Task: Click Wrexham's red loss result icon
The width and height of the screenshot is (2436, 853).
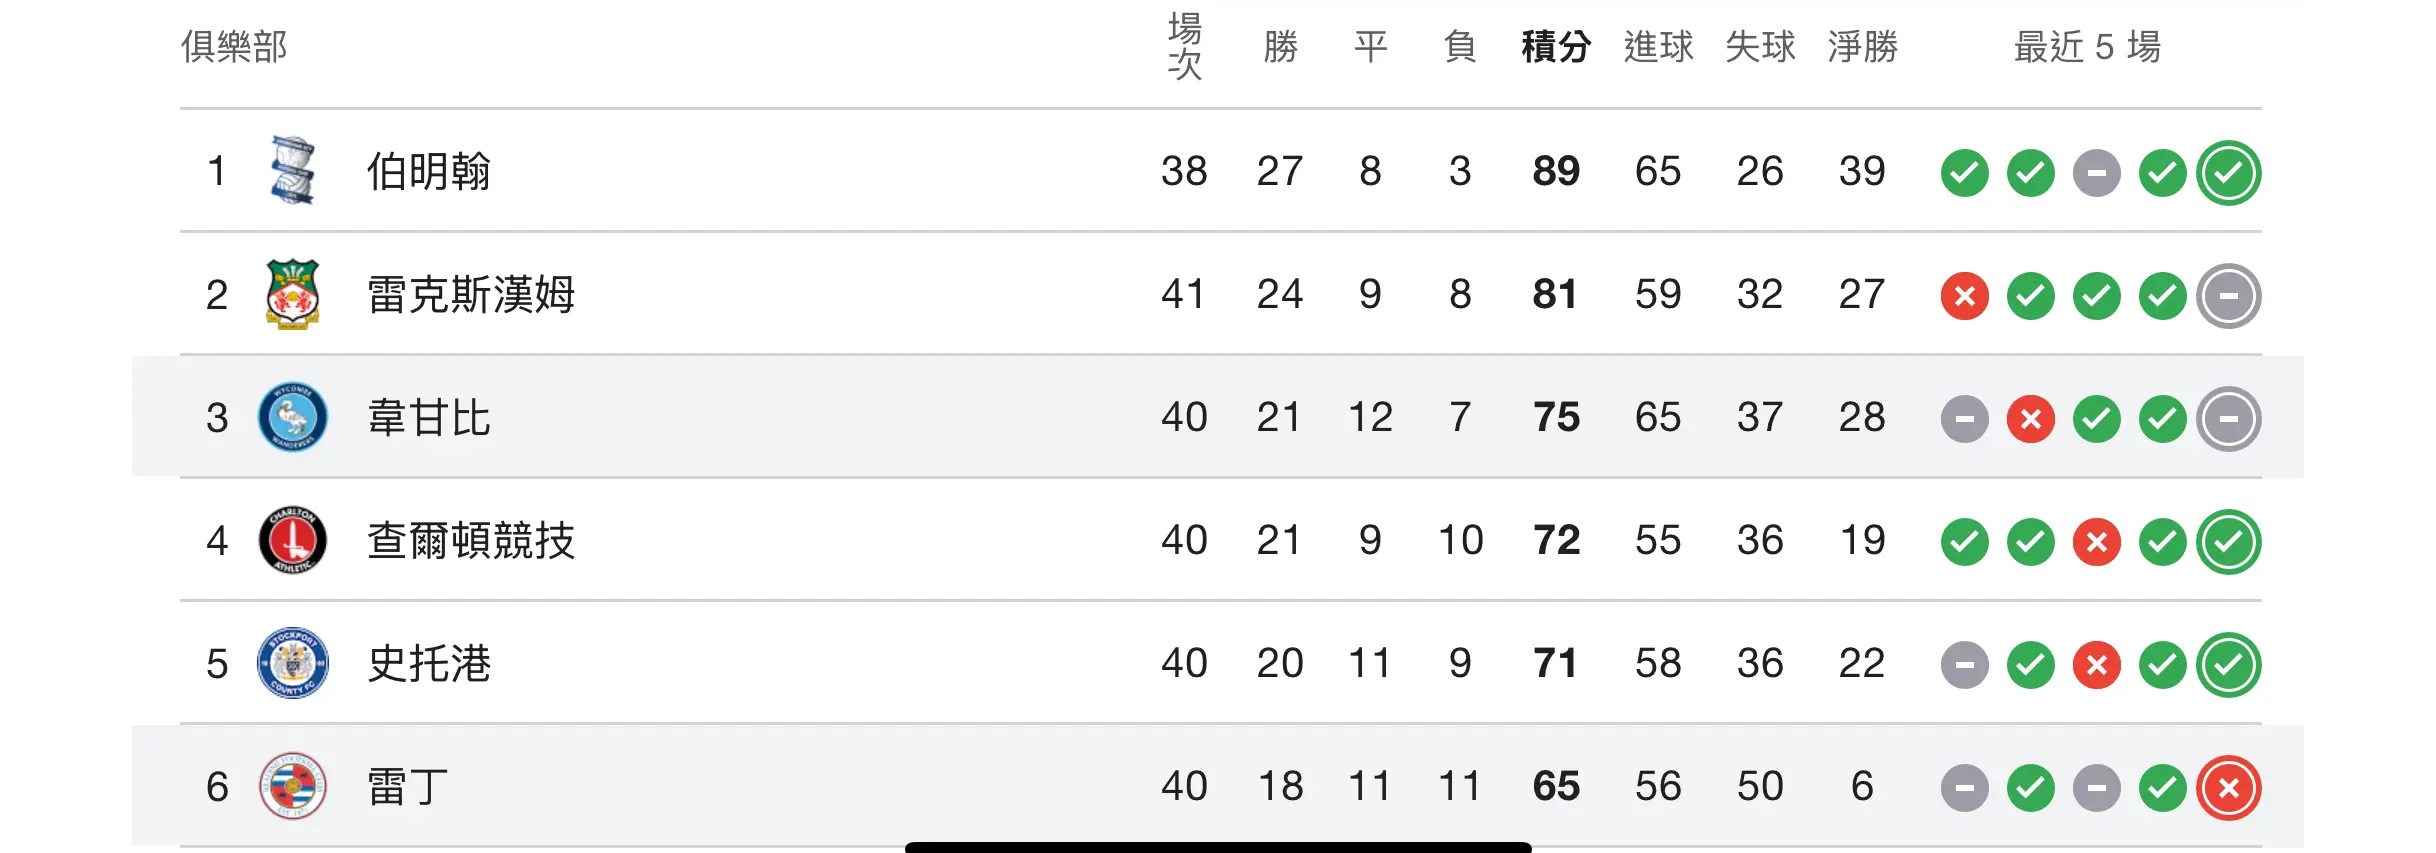Action: click(1964, 296)
